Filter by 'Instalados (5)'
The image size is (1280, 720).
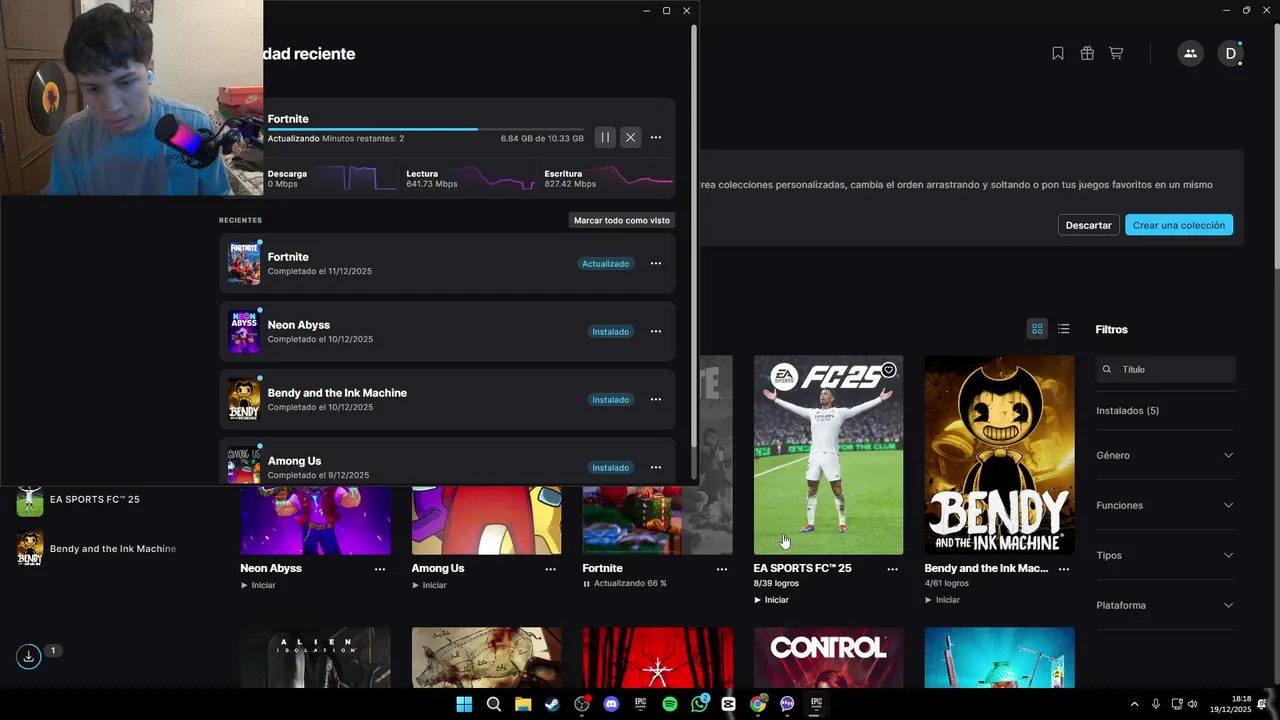click(x=1128, y=411)
